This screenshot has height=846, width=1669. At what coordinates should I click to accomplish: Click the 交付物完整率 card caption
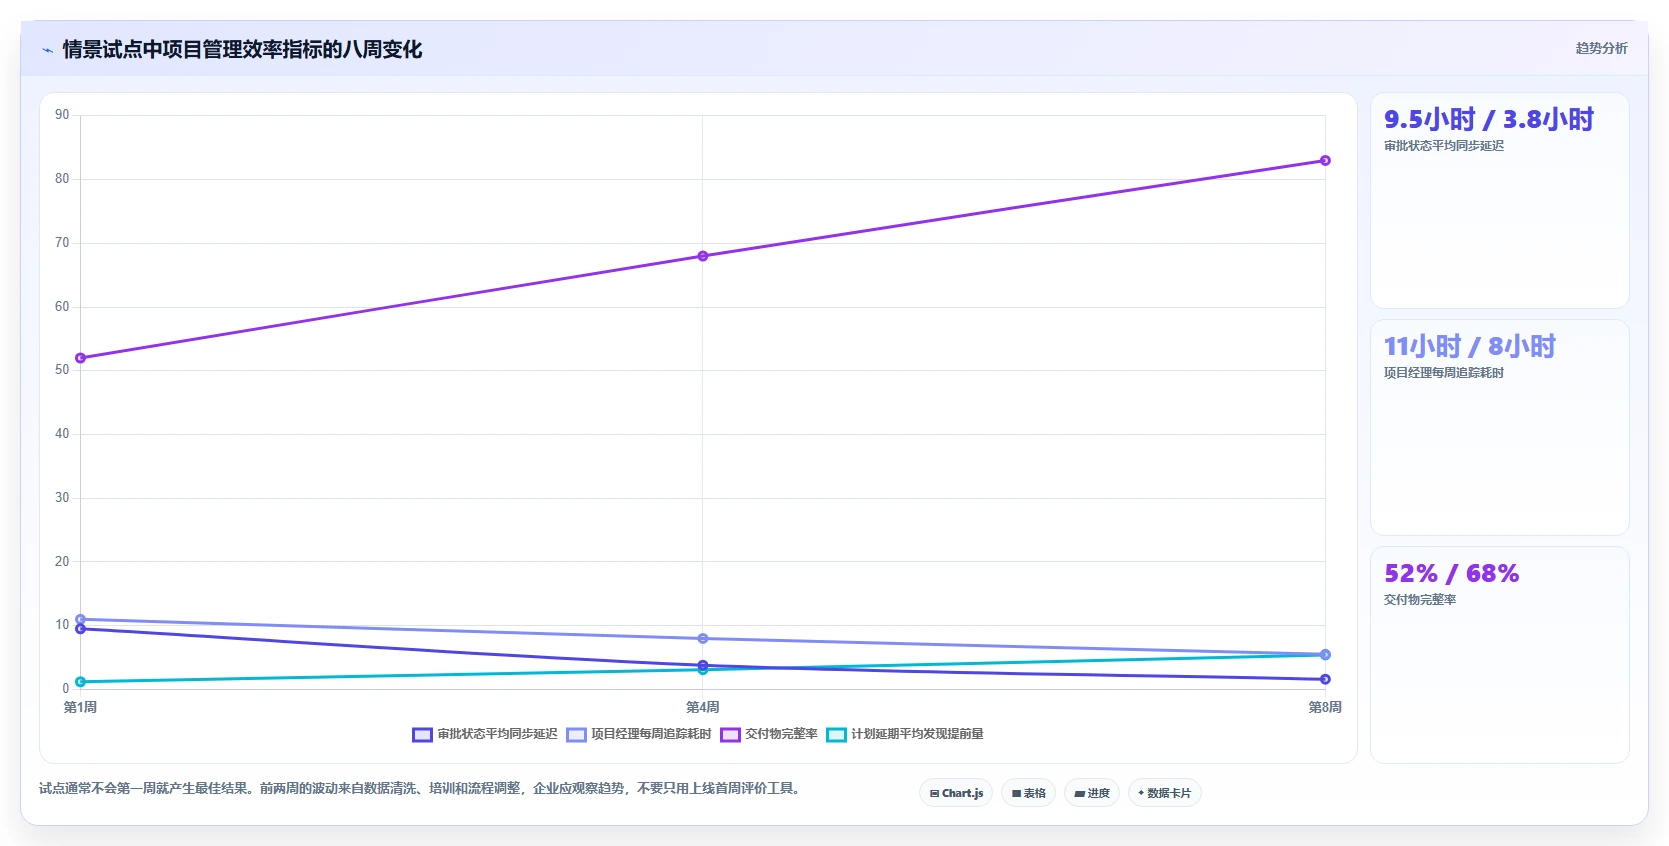(1420, 600)
